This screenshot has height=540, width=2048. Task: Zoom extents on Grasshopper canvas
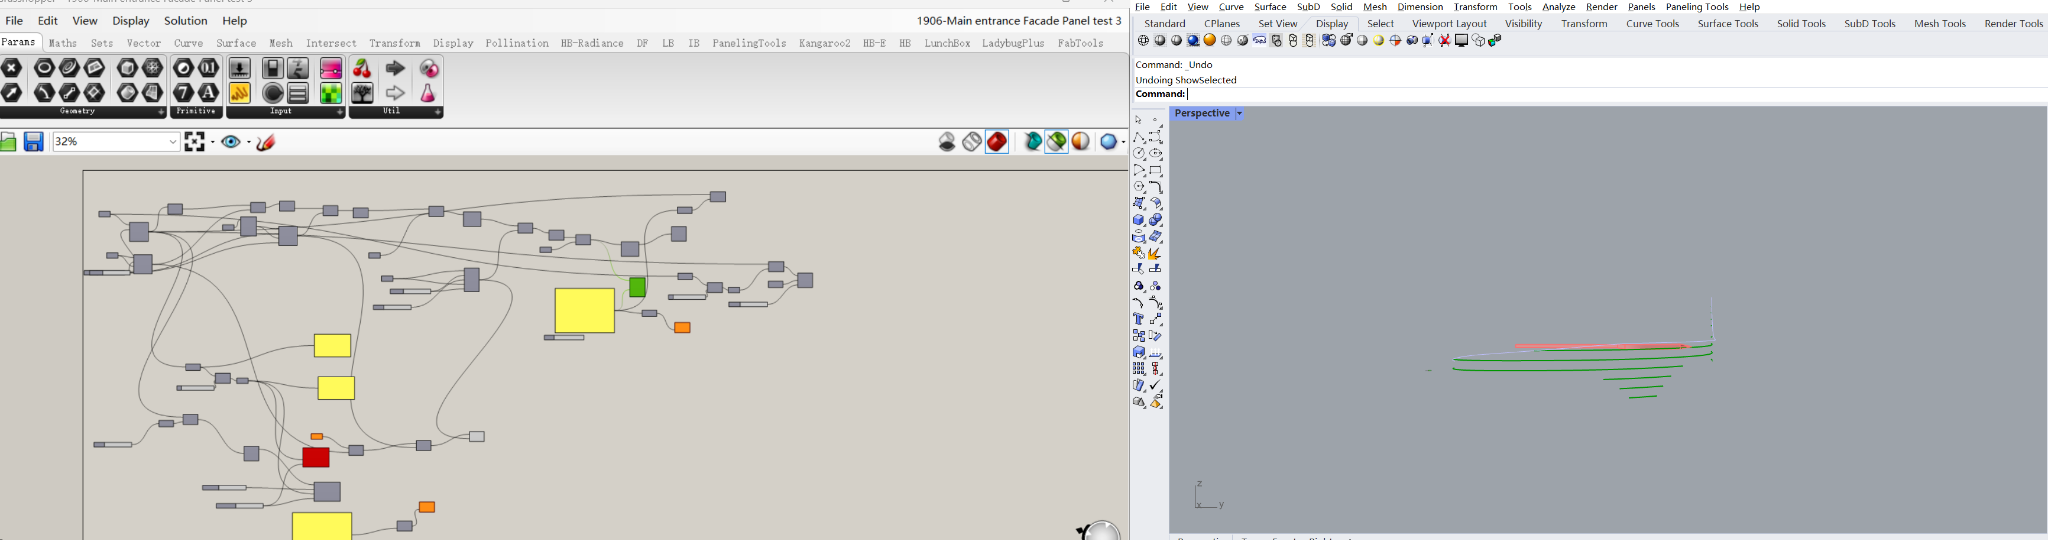(x=195, y=142)
